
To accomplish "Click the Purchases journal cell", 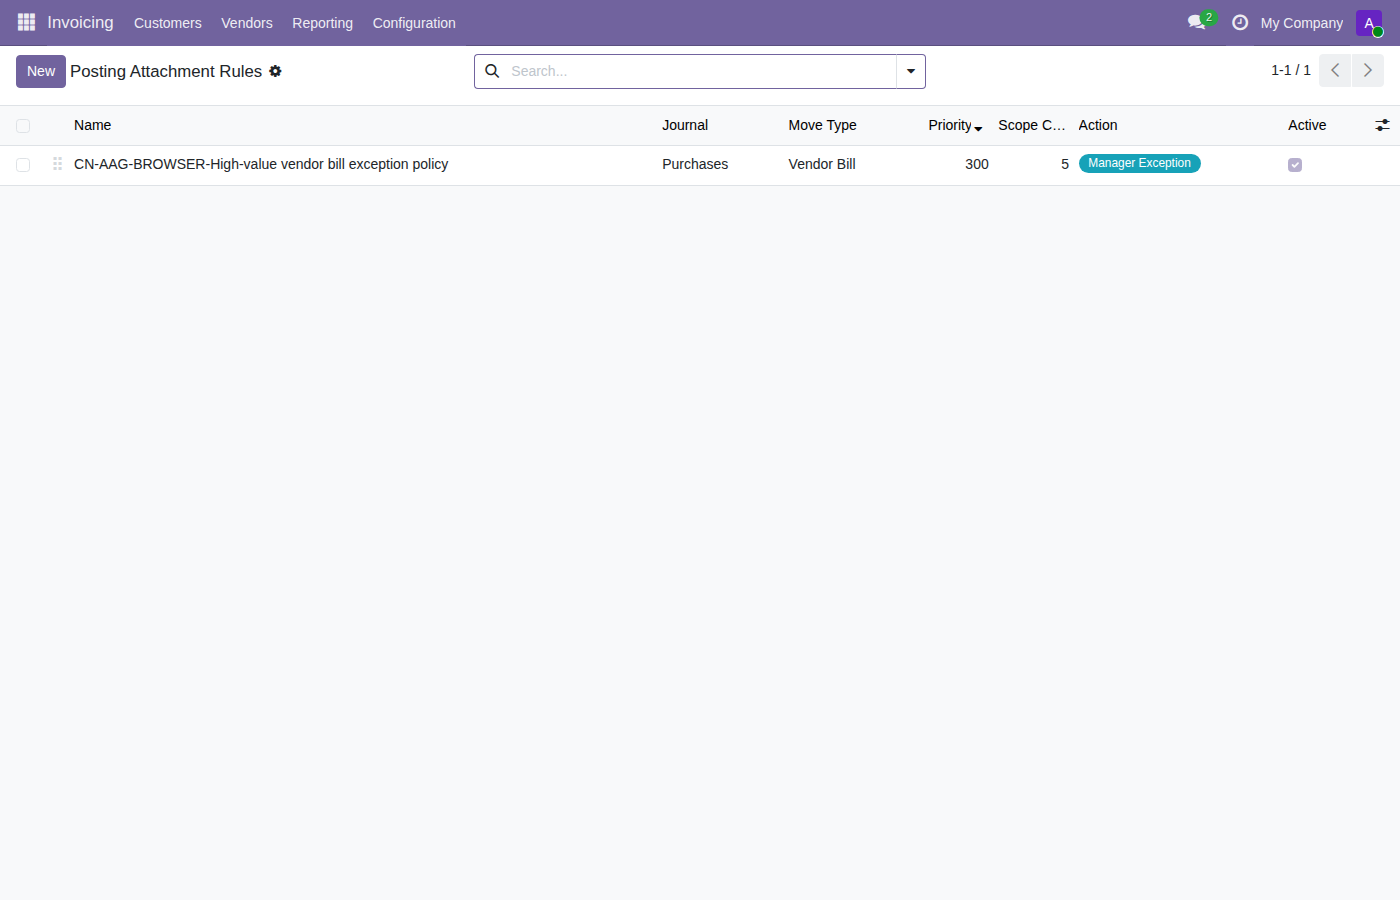I will [x=695, y=164].
